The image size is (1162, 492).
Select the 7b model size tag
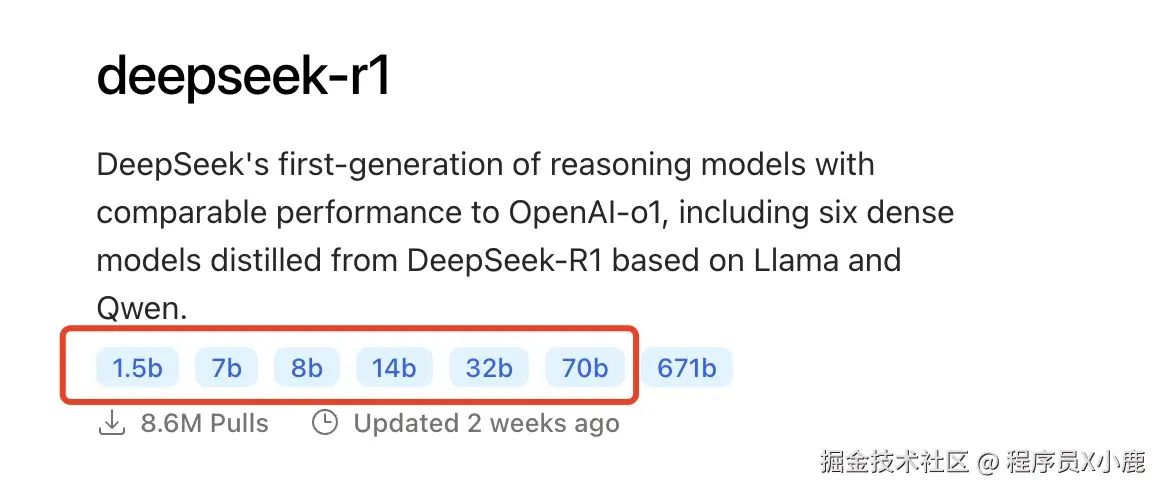click(x=226, y=368)
